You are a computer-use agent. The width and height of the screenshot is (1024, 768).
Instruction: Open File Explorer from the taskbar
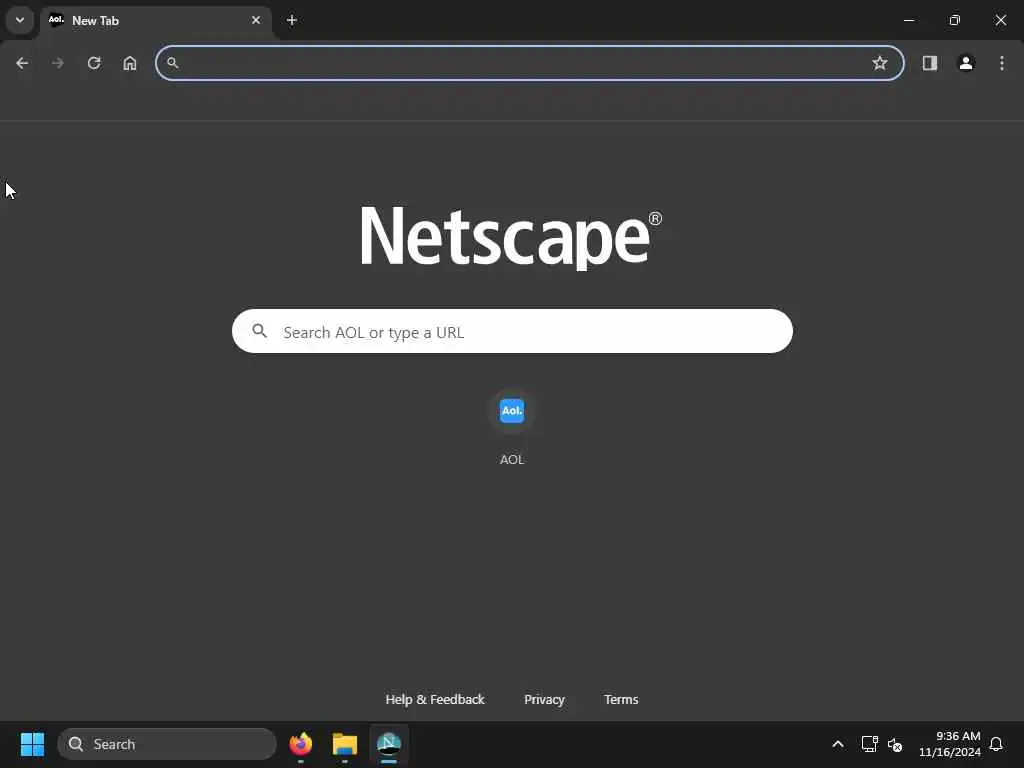tap(345, 744)
